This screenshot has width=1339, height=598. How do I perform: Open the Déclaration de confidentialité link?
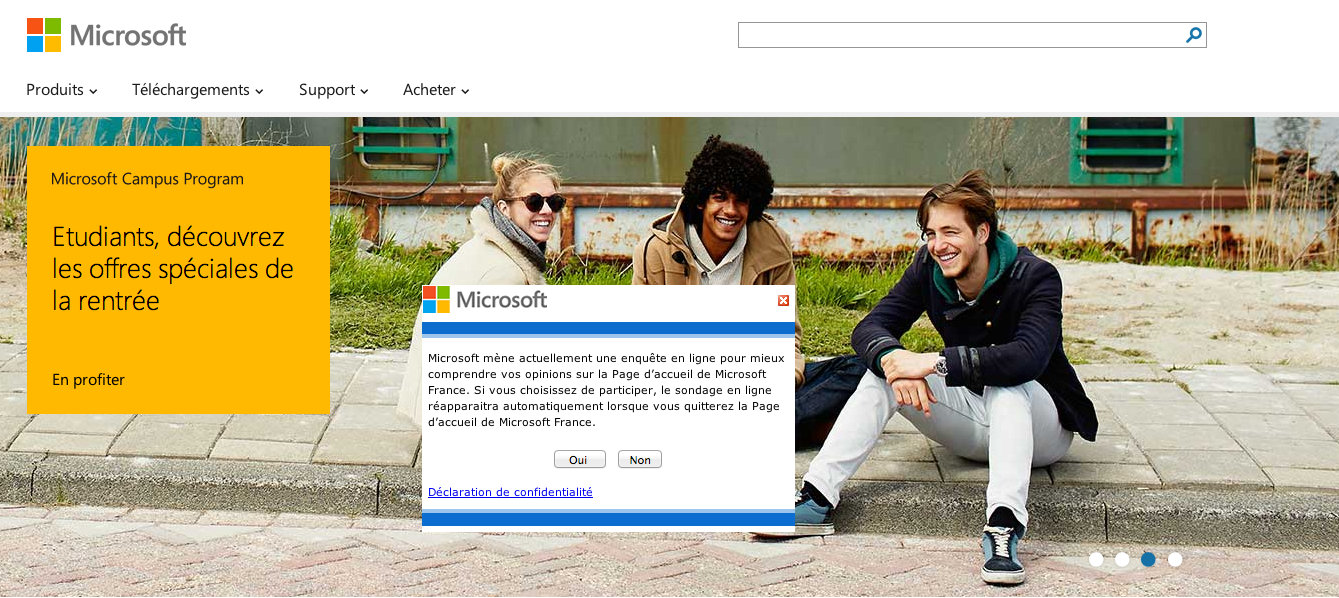(510, 492)
